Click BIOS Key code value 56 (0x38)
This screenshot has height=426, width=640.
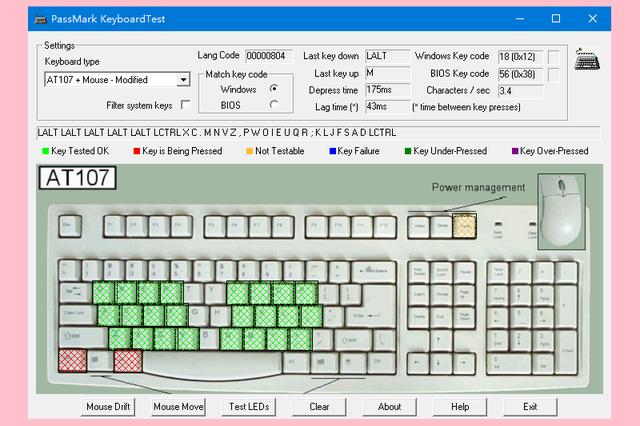coord(520,74)
